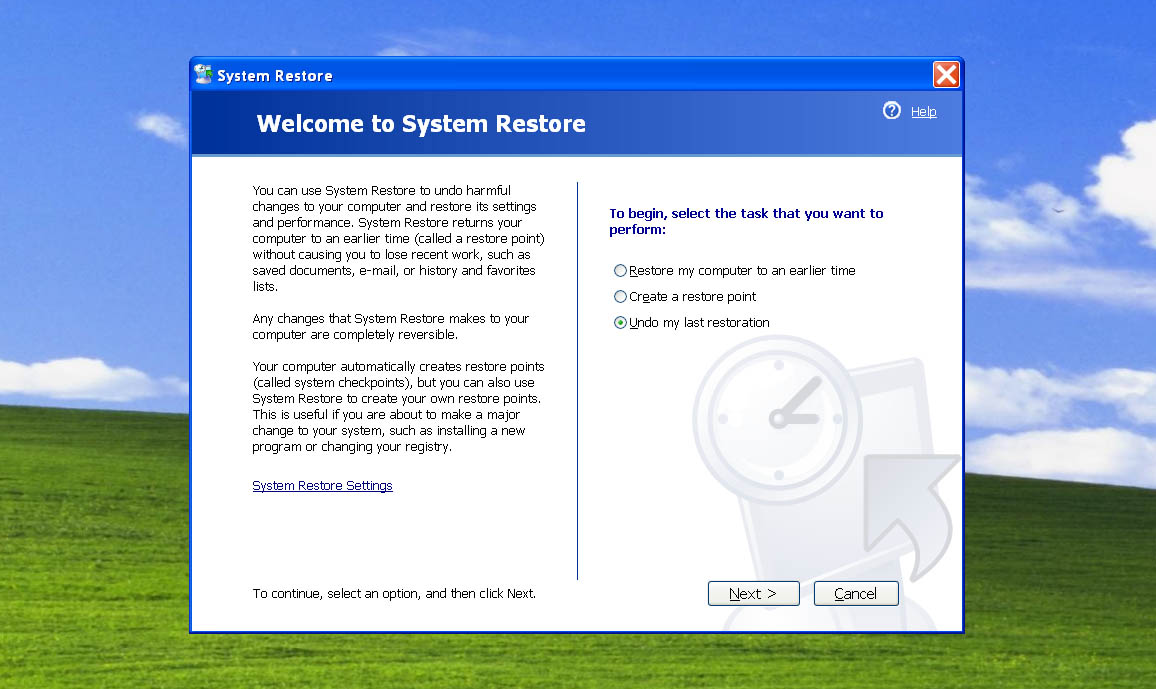
Task: Open the Help link
Action: point(923,112)
